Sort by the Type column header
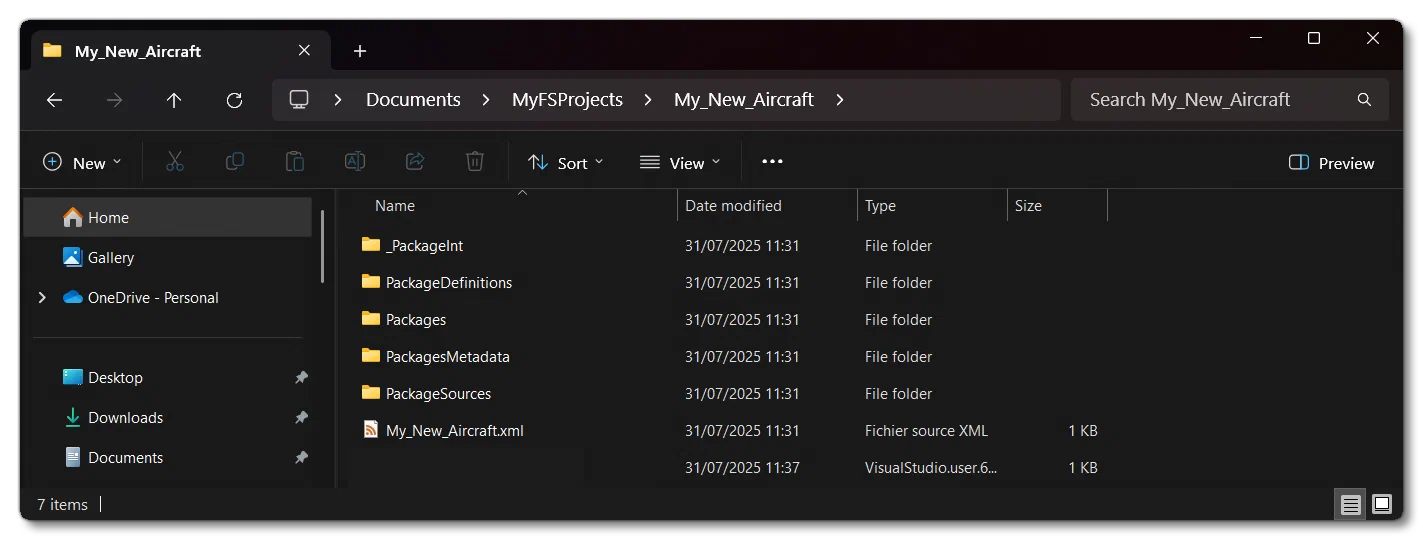The width and height of the screenshot is (1423, 540). coord(880,206)
